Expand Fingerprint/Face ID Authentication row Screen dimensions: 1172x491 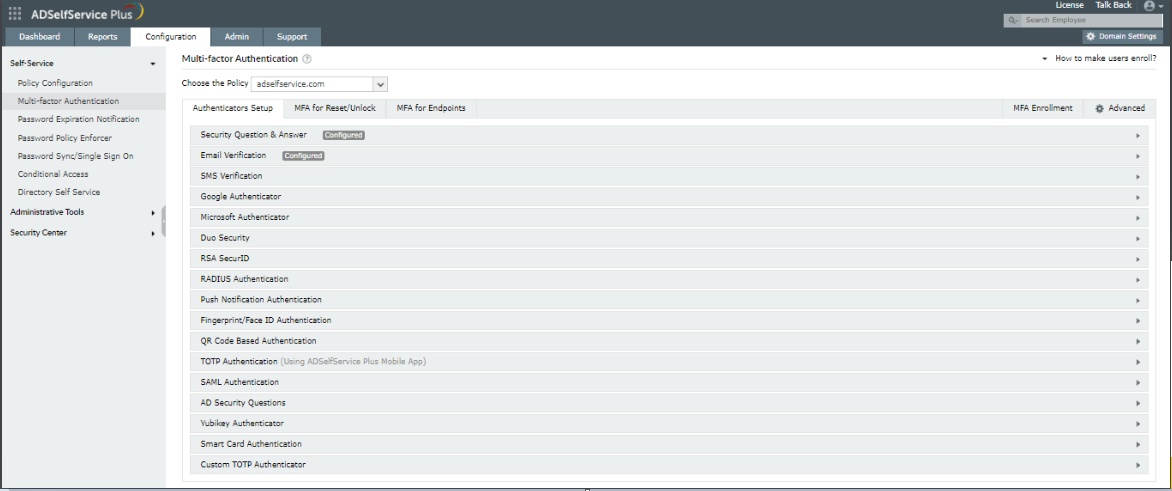[x=670, y=321]
